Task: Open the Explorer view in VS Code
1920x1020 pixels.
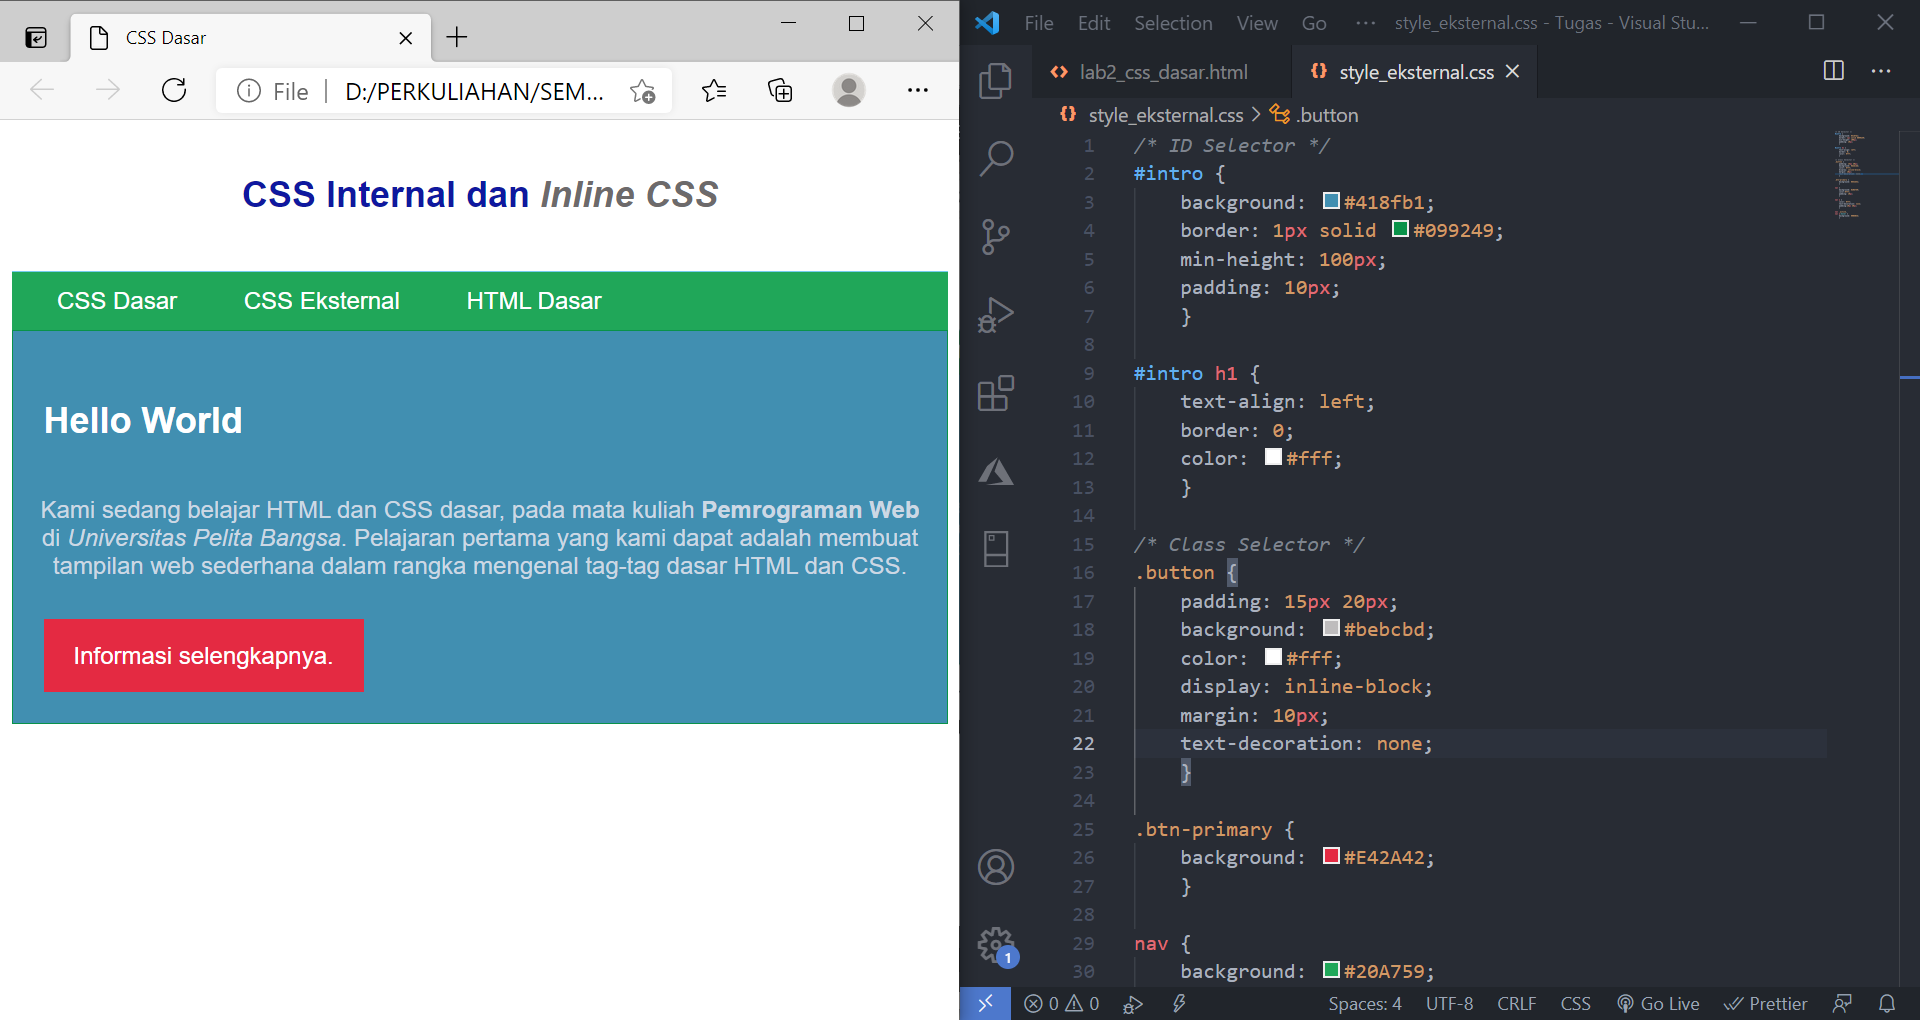Action: click(995, 81)
